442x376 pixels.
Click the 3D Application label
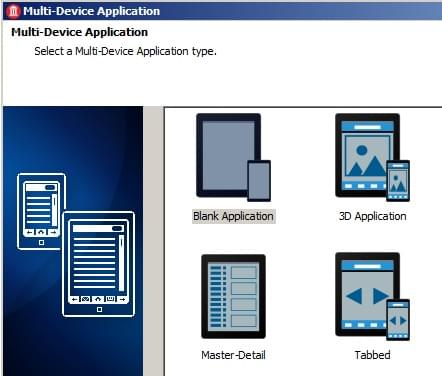click(372, 216)
